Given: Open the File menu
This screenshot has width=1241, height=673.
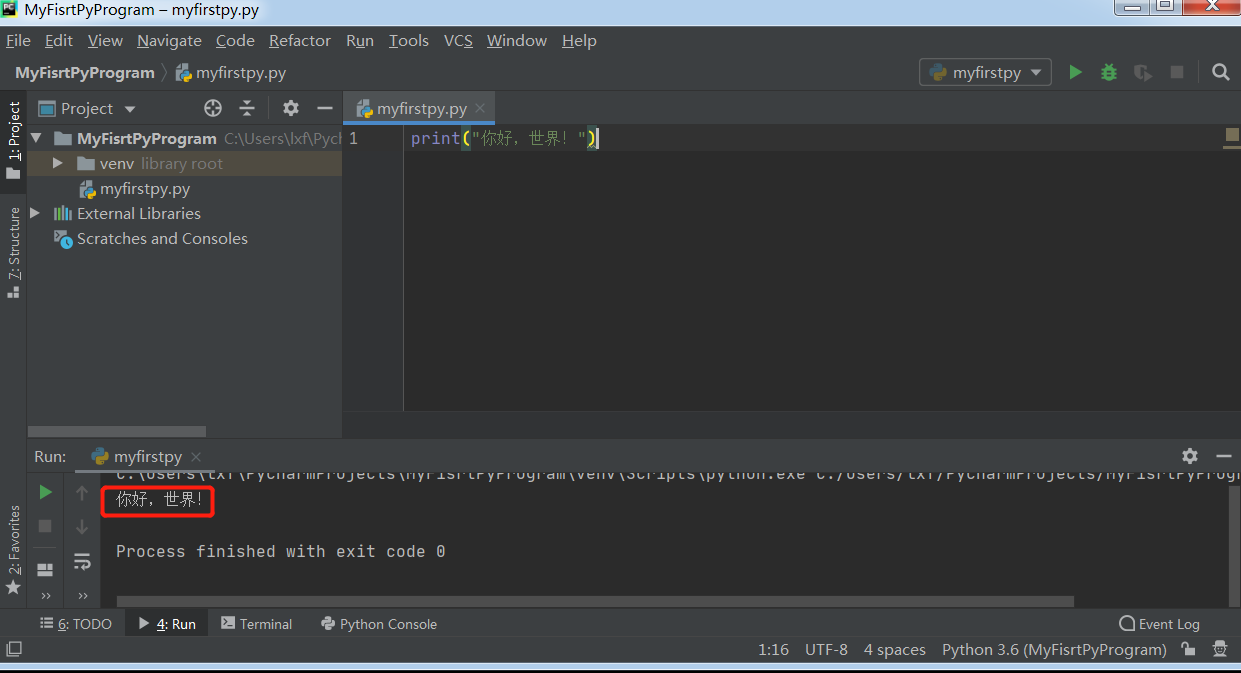Looking at the screenshot, I should click(18, 41).
